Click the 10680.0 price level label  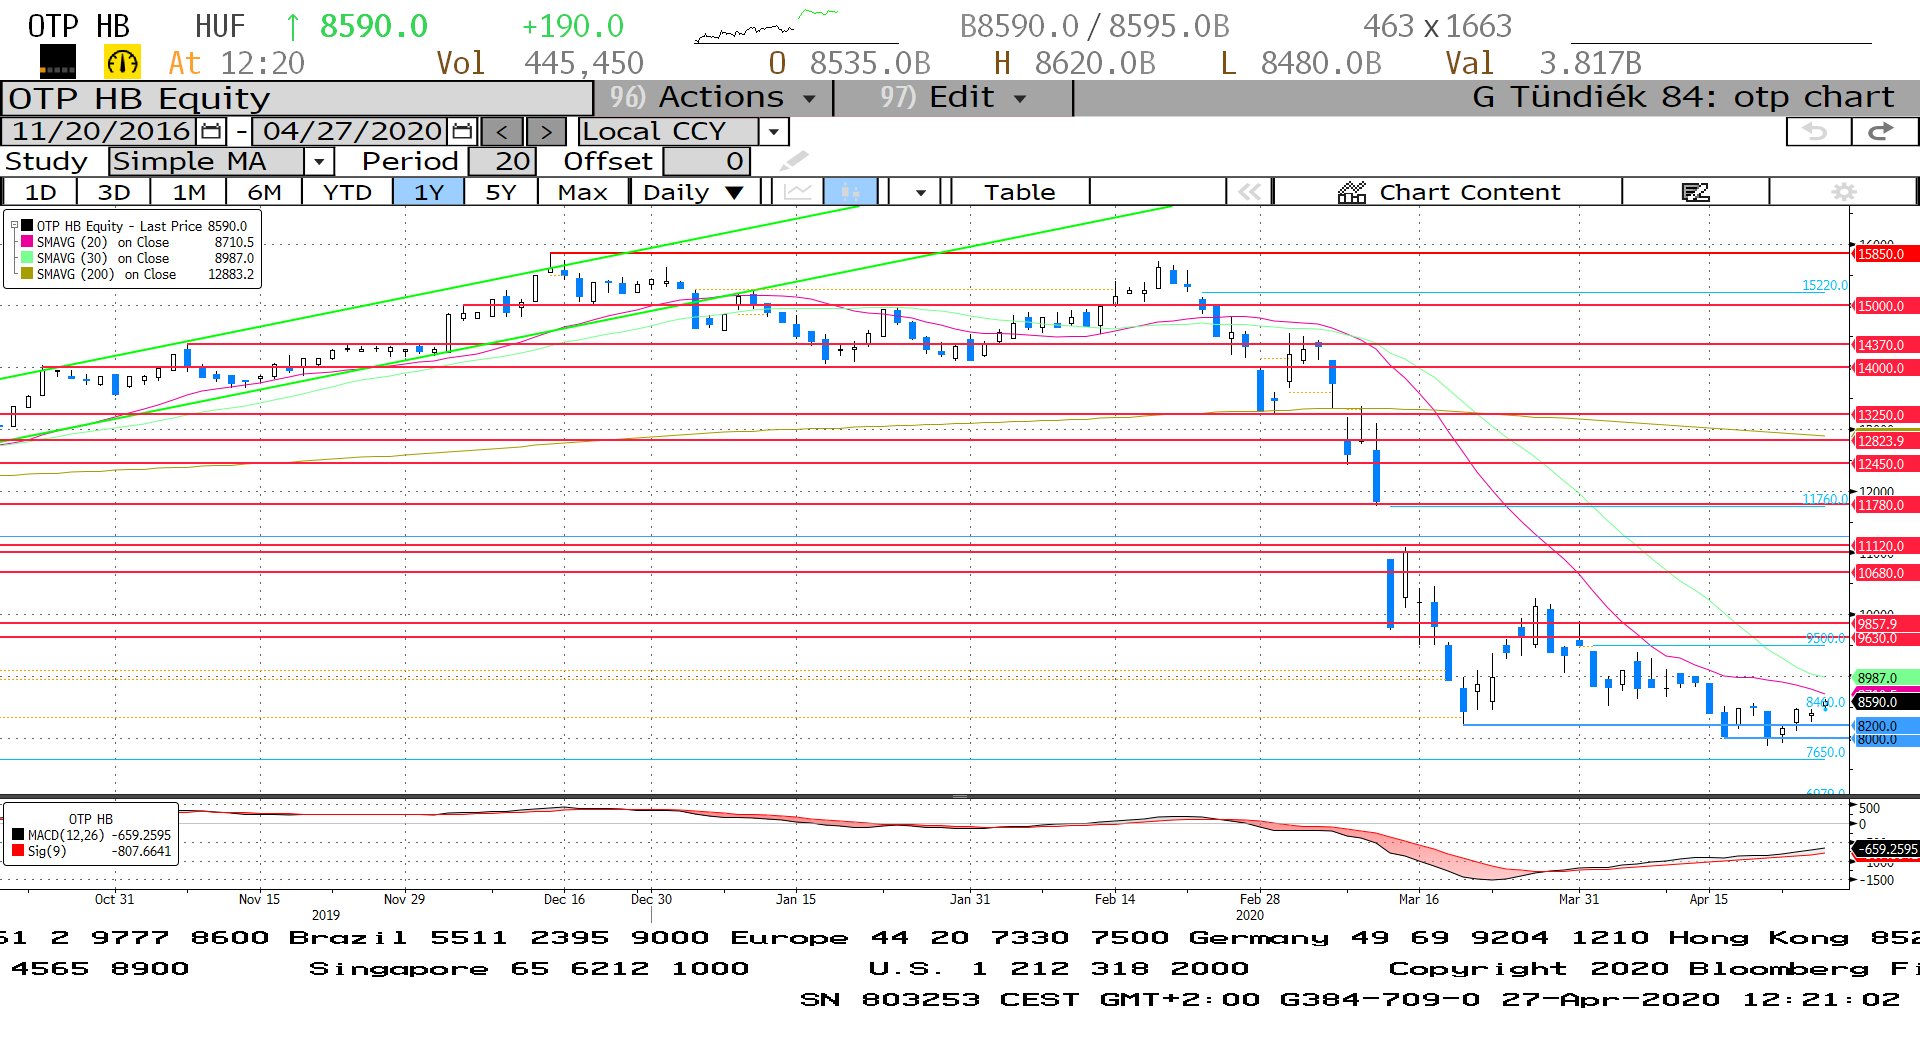pos(1886,573)
